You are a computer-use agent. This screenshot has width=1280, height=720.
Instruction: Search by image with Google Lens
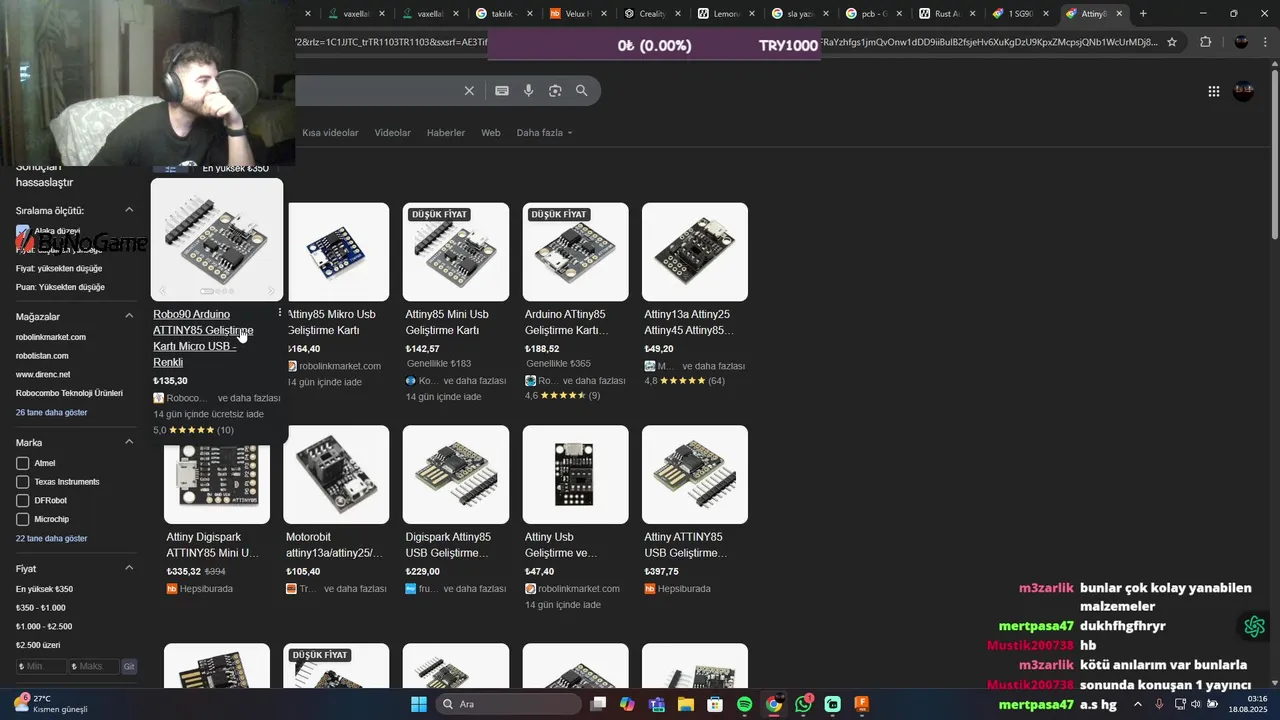point(555,91)
